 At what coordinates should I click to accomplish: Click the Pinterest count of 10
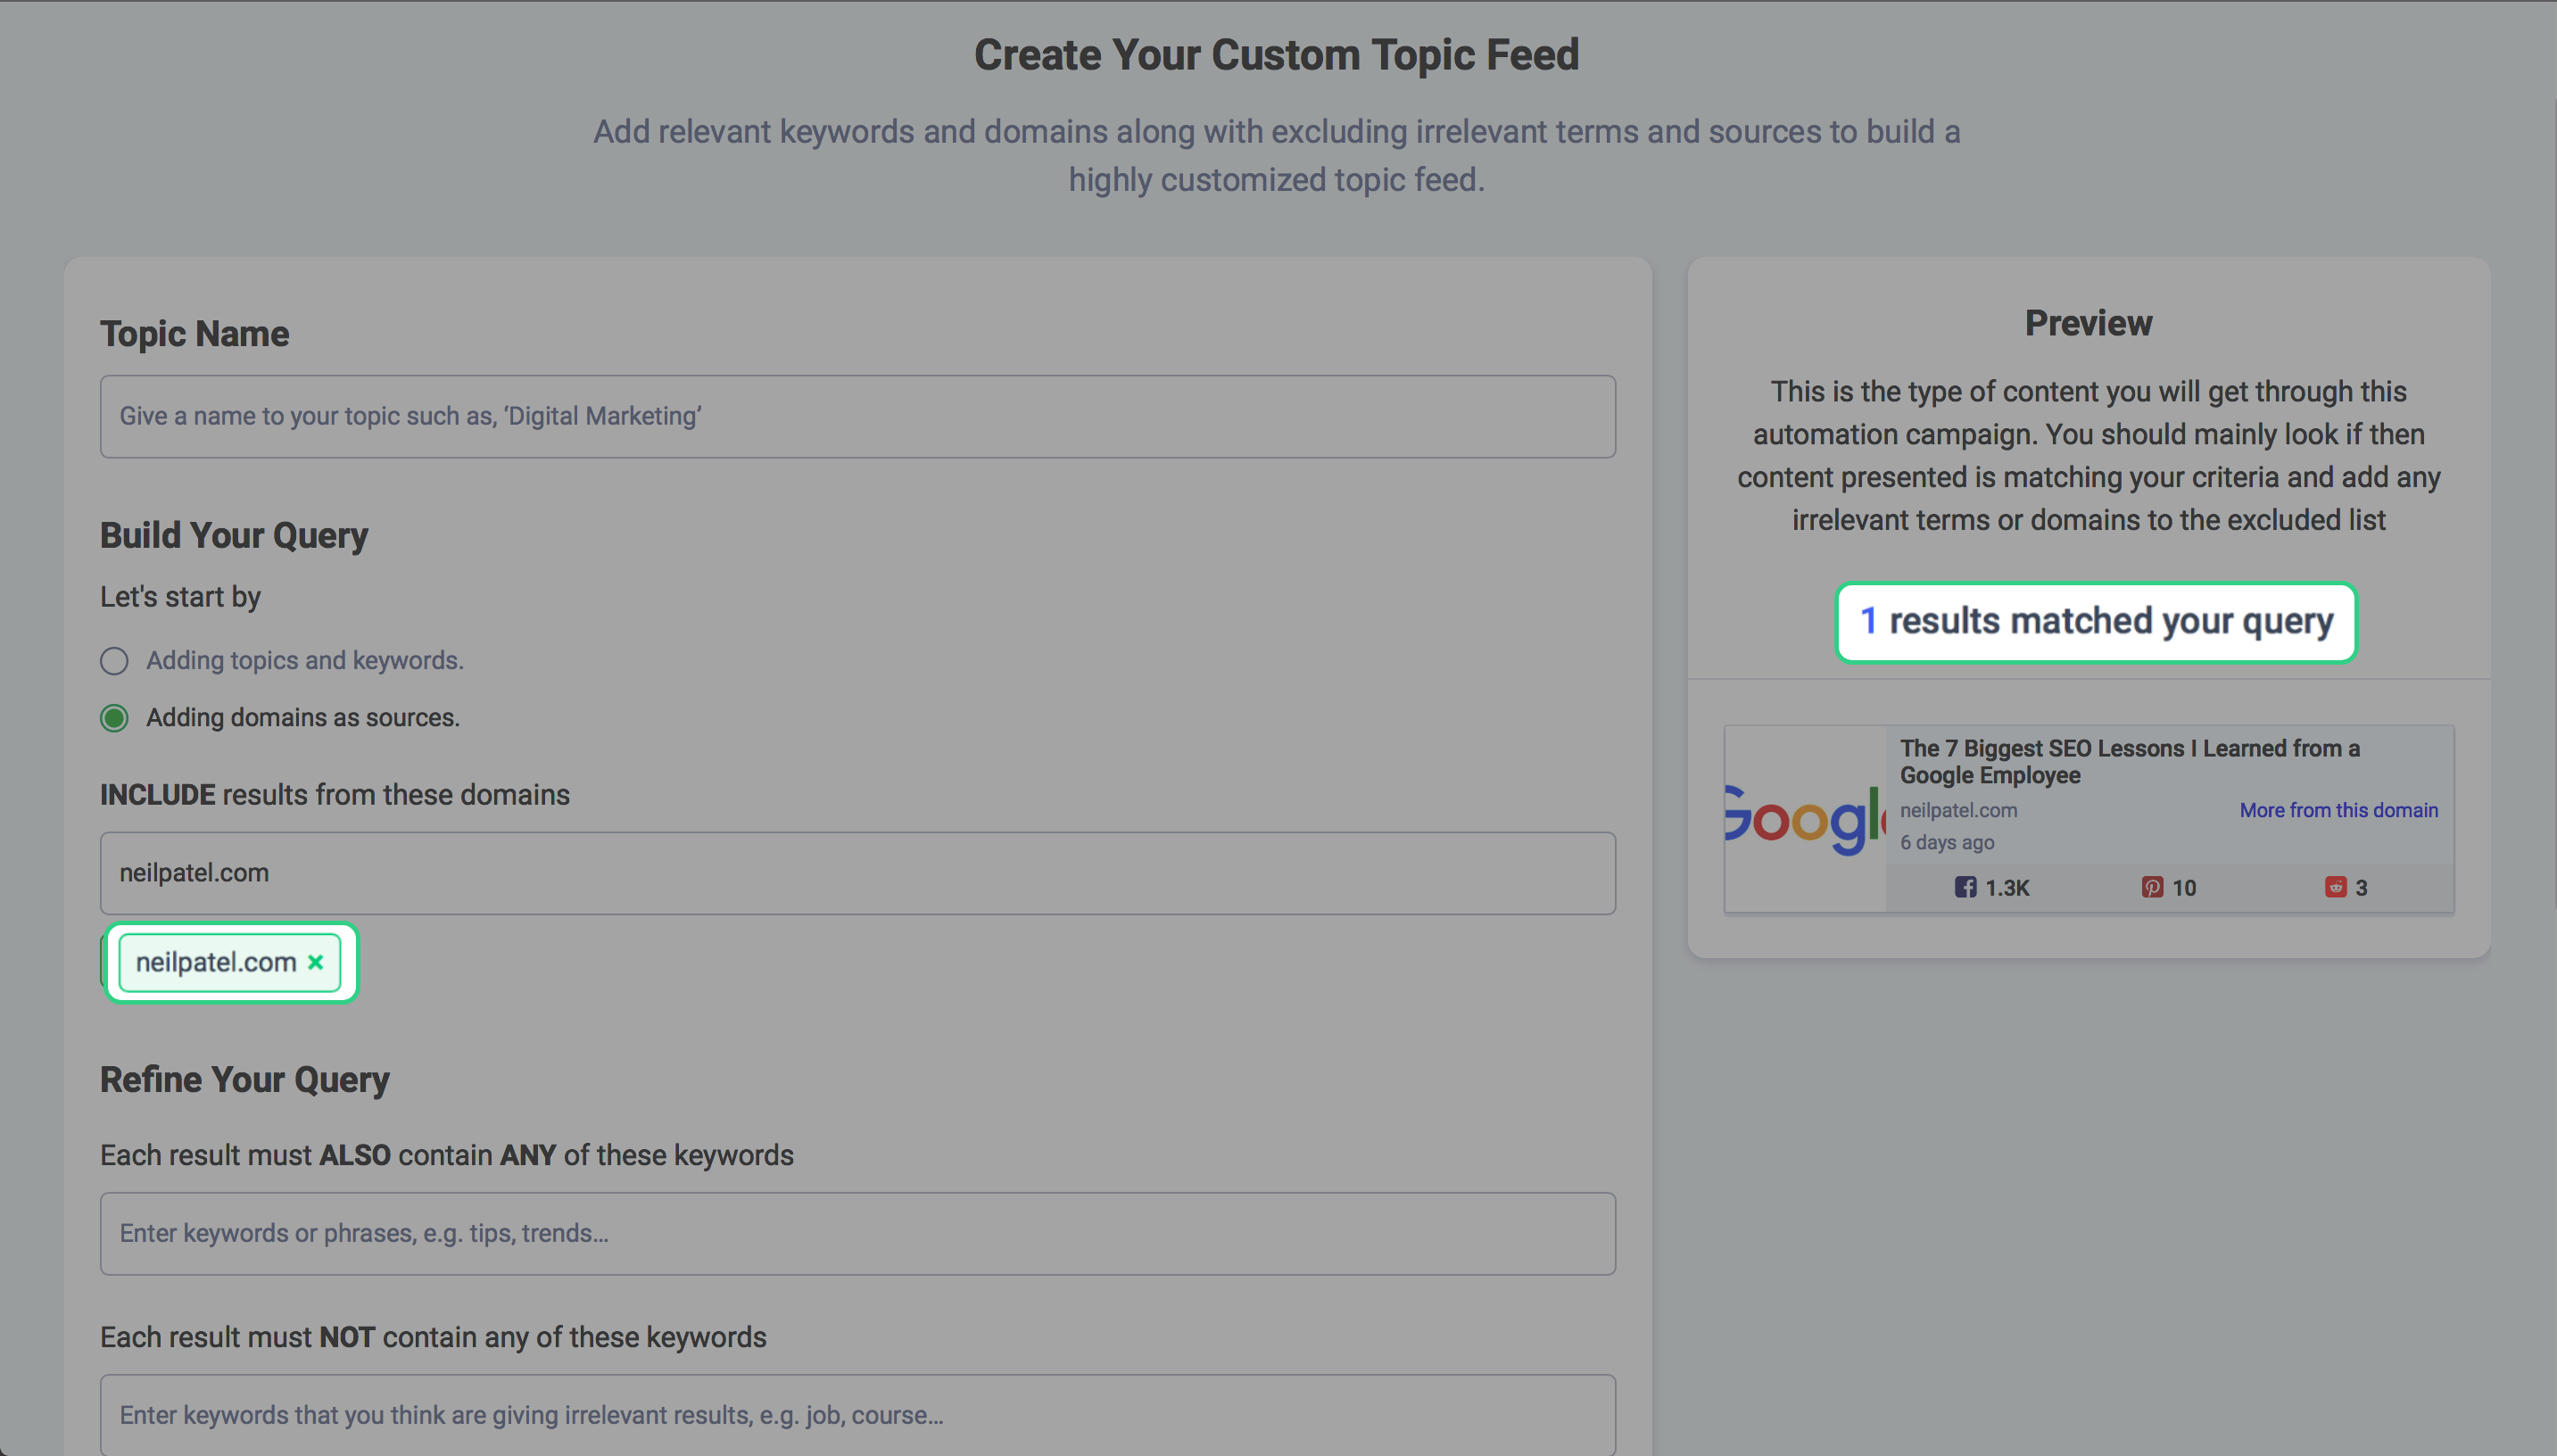[2184, 887]
